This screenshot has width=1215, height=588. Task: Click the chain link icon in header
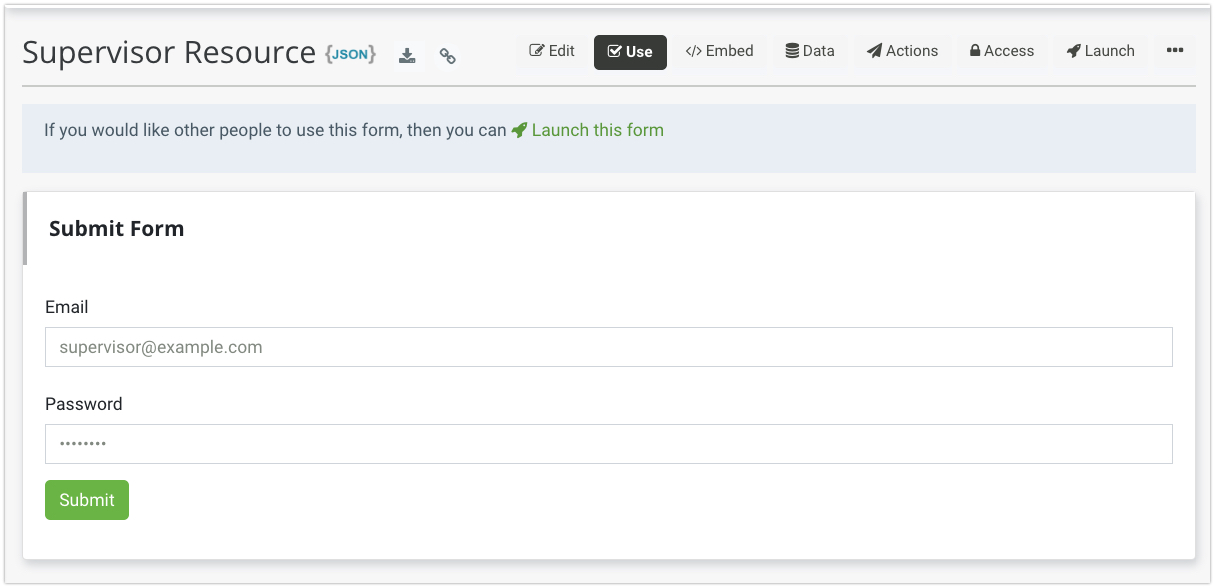click(448, 56)
